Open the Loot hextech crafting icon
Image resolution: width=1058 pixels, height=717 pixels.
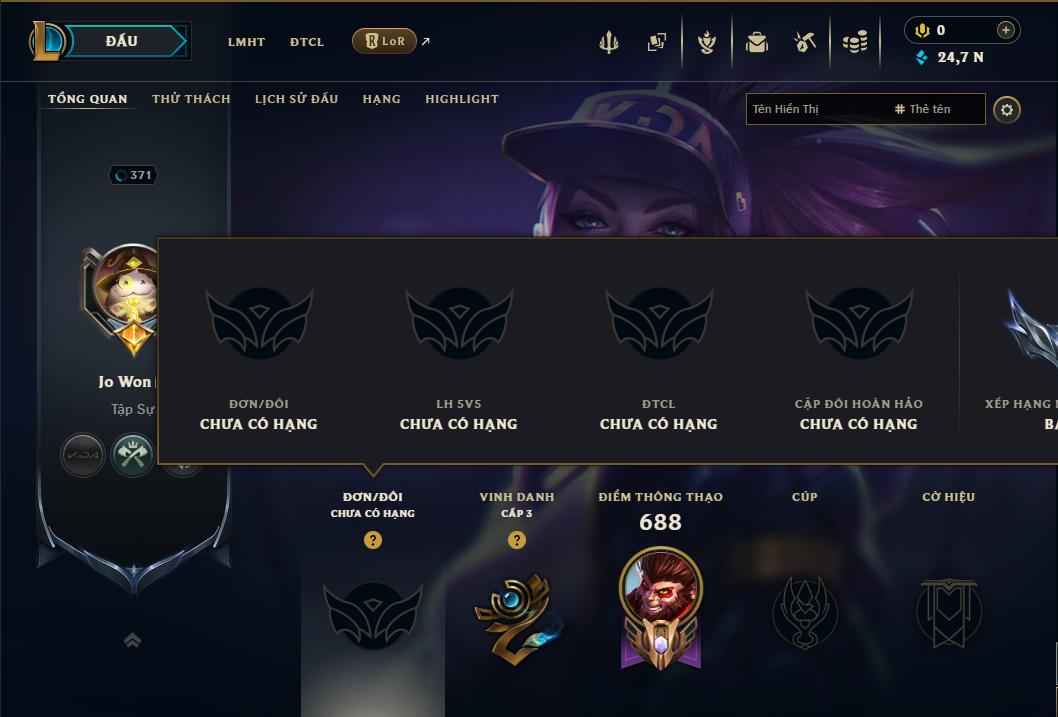pos(804,42)
